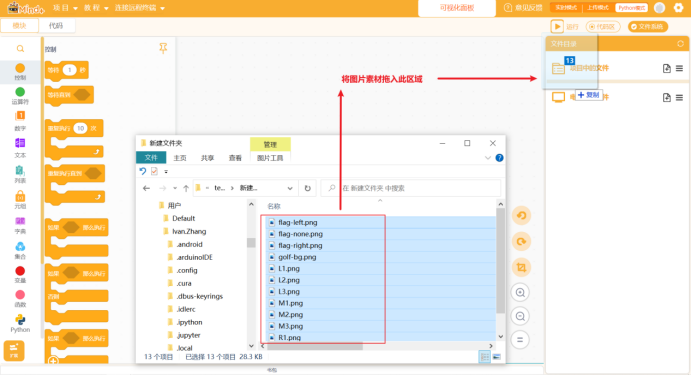Switch to 实时模式 mode

click(566, 8)
